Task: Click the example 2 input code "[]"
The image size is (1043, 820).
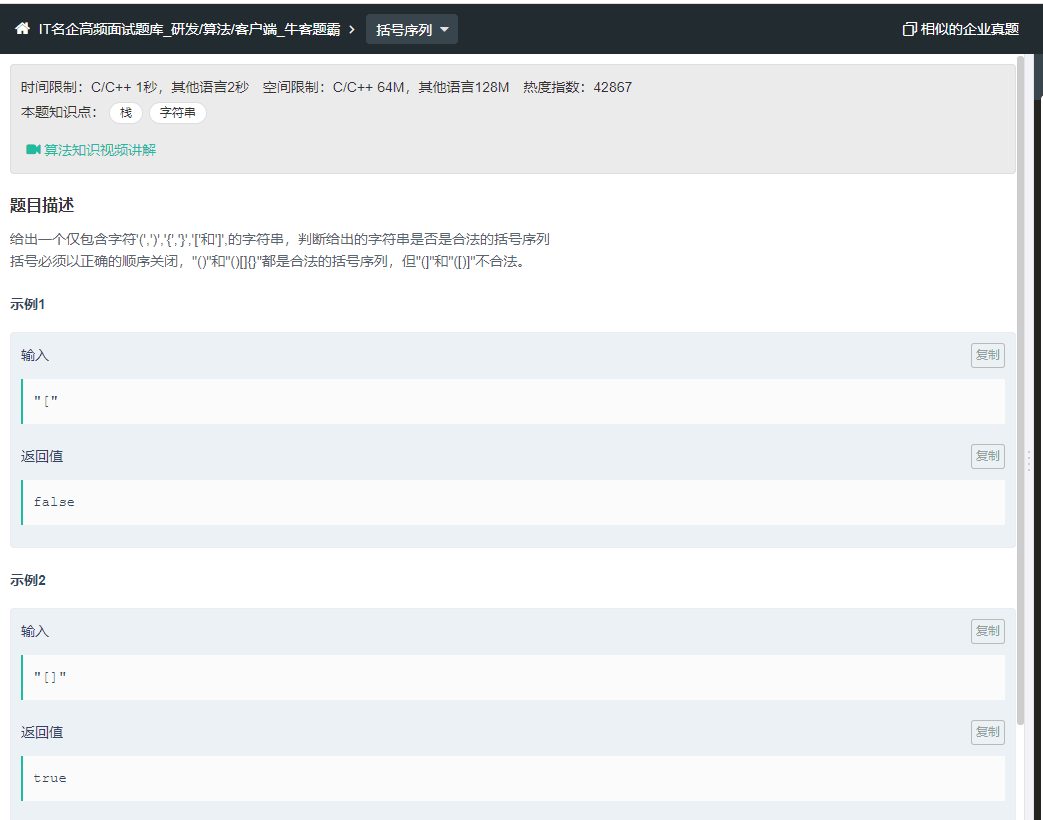Action: pos(50,677)
